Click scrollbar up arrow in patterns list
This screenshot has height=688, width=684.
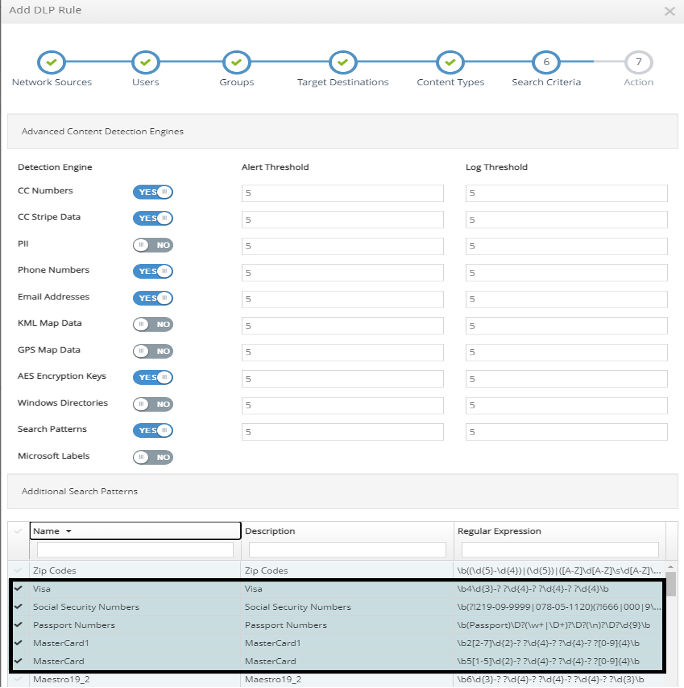point(671,567)
